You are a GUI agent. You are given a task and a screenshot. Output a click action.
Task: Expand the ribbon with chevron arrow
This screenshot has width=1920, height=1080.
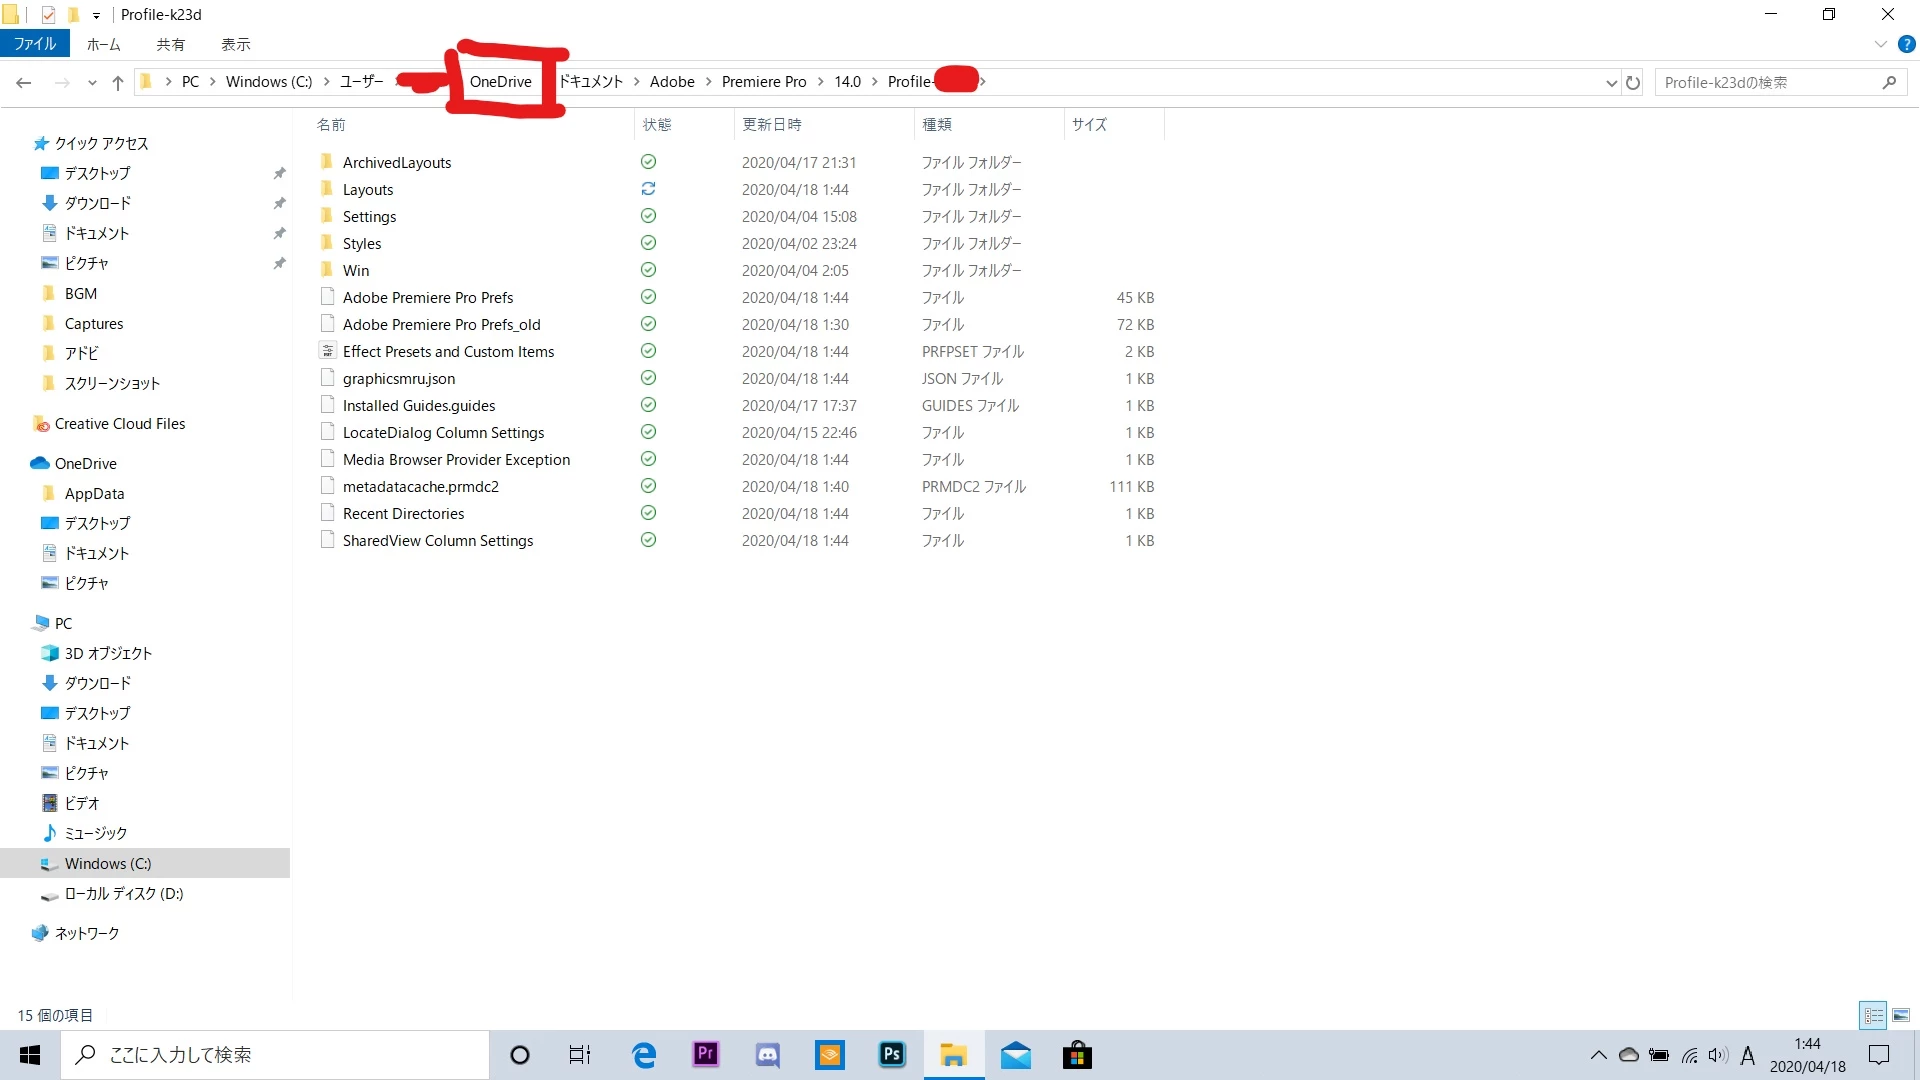(x=1880, y=44)
